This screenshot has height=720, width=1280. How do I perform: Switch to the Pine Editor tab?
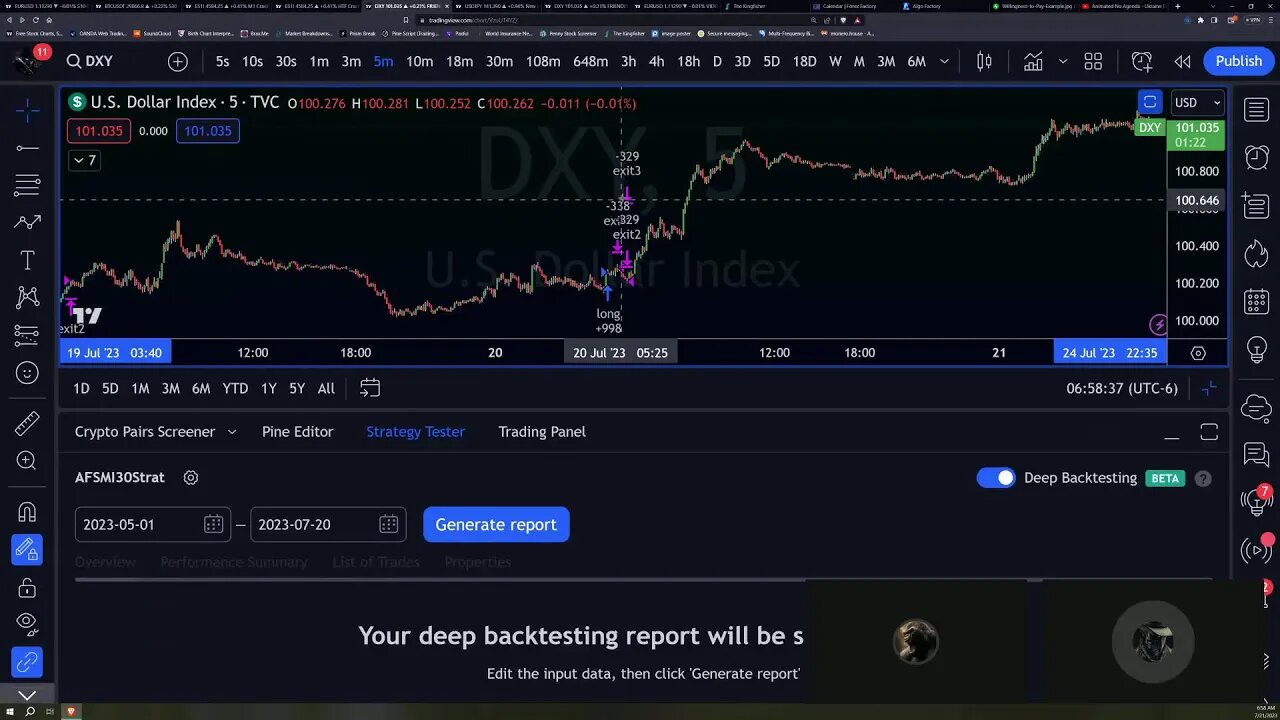(x=297, y=432)
